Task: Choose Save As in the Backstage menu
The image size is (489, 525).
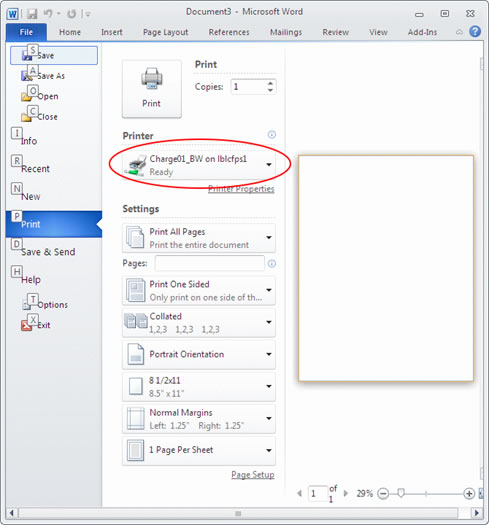Action: pyautogui.click(x=54, y=76)
